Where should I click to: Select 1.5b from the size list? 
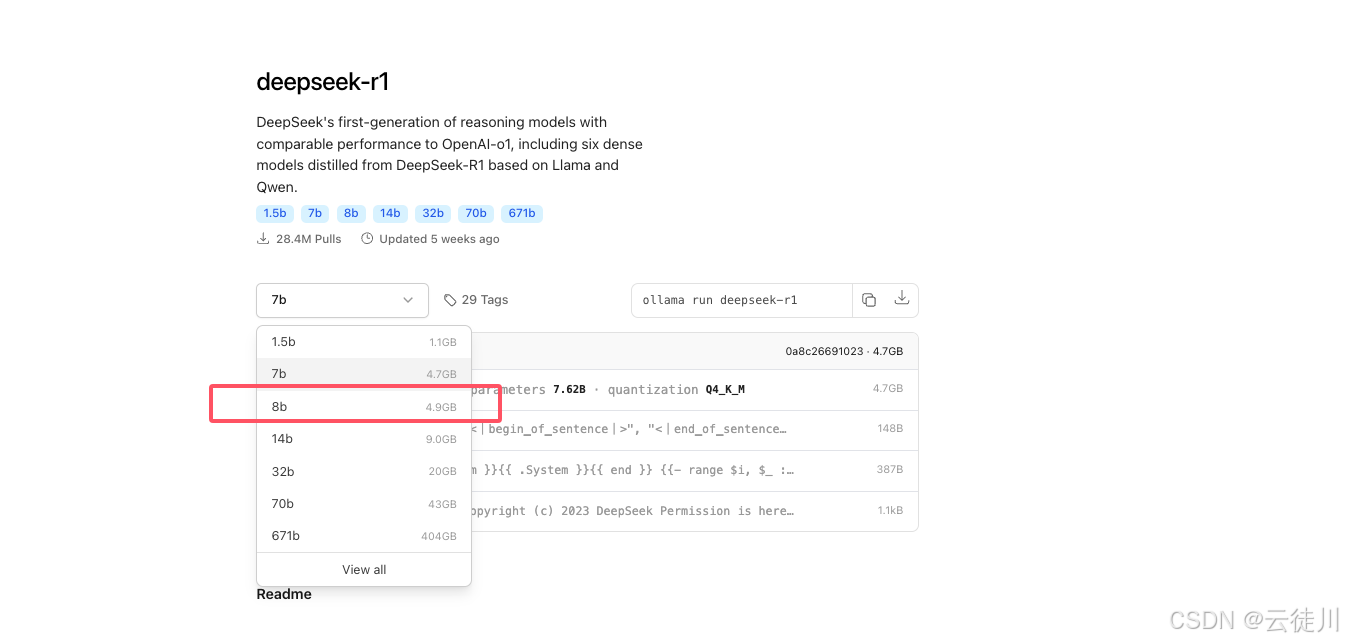click(364, 342)
